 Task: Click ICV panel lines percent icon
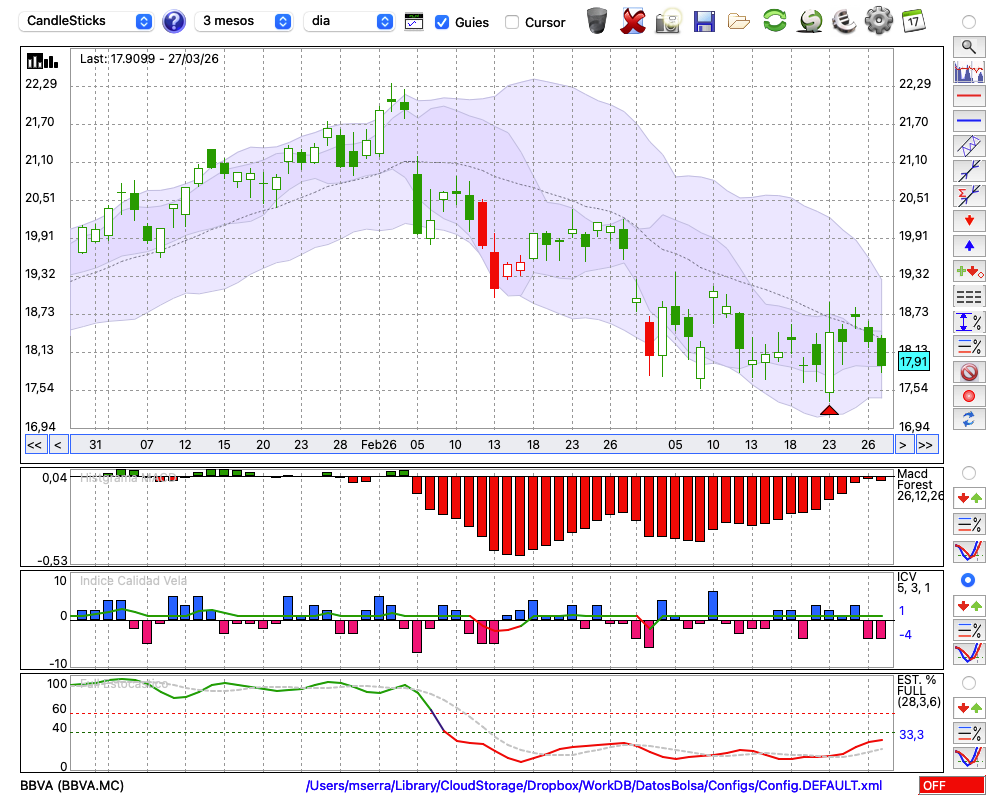(969, 630)
